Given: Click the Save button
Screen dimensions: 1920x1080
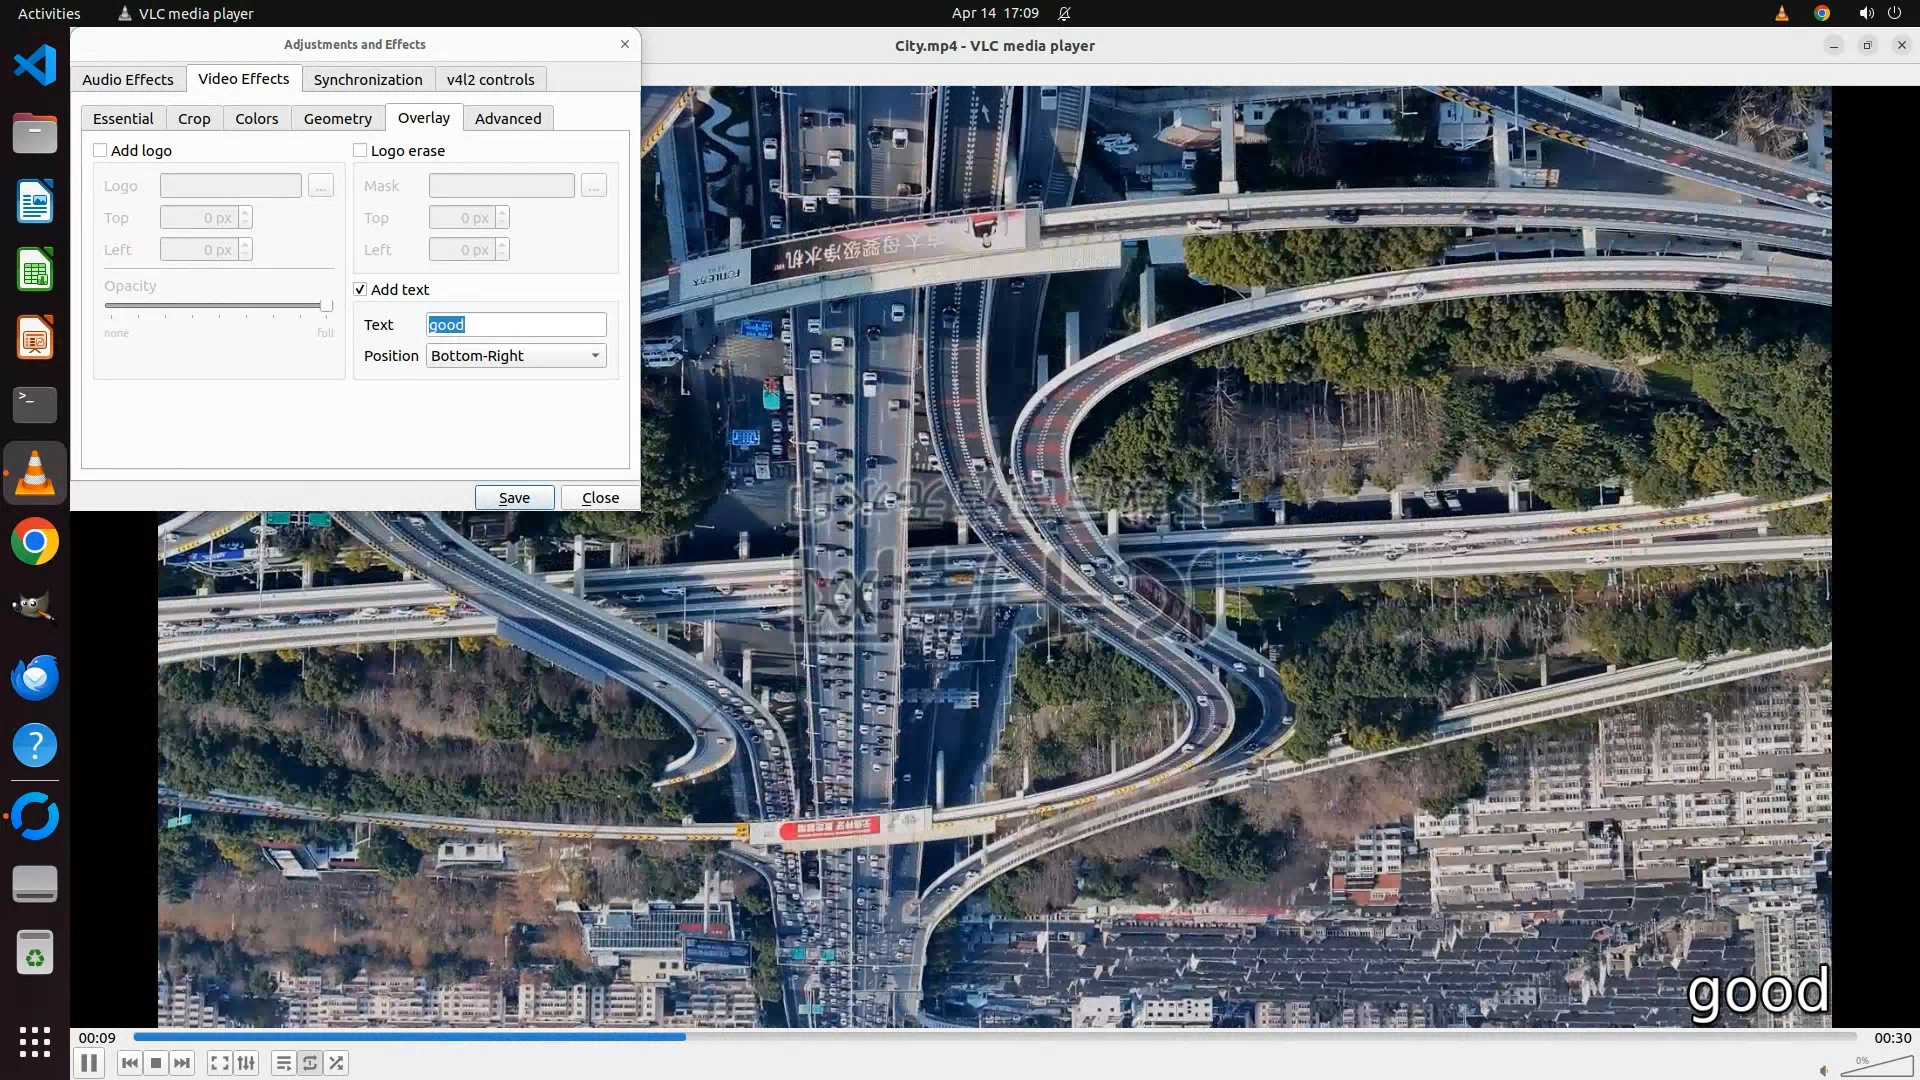Looking at the screenshot, I should [x=514, y=498].
